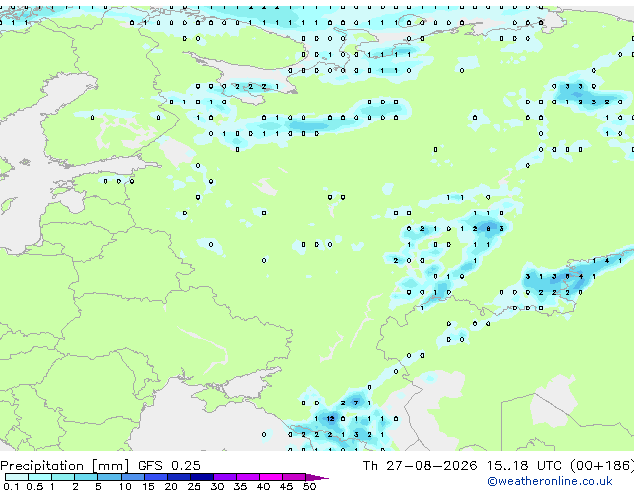Click the 15–20 mm royal-blue legend swatch

(x=155, y=477)
